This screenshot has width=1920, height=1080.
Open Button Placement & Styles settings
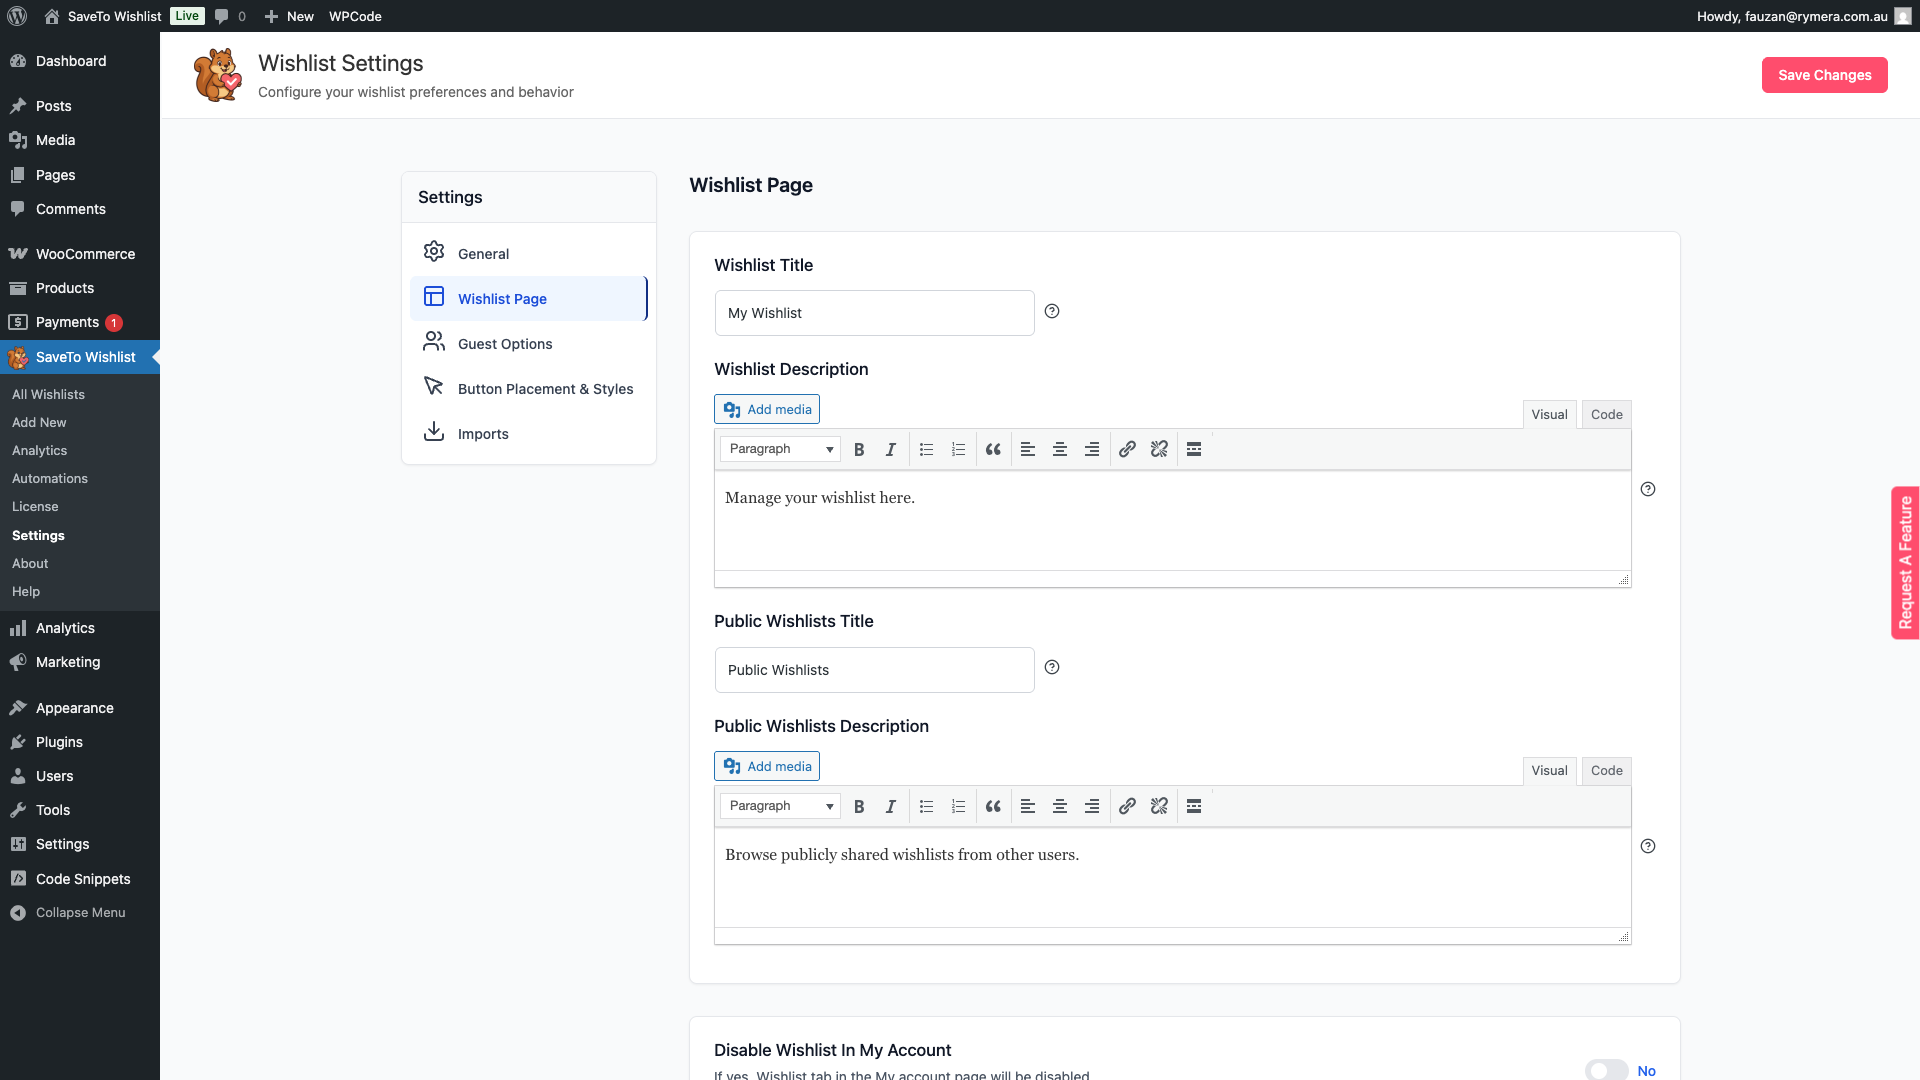[x=545, y=389]
